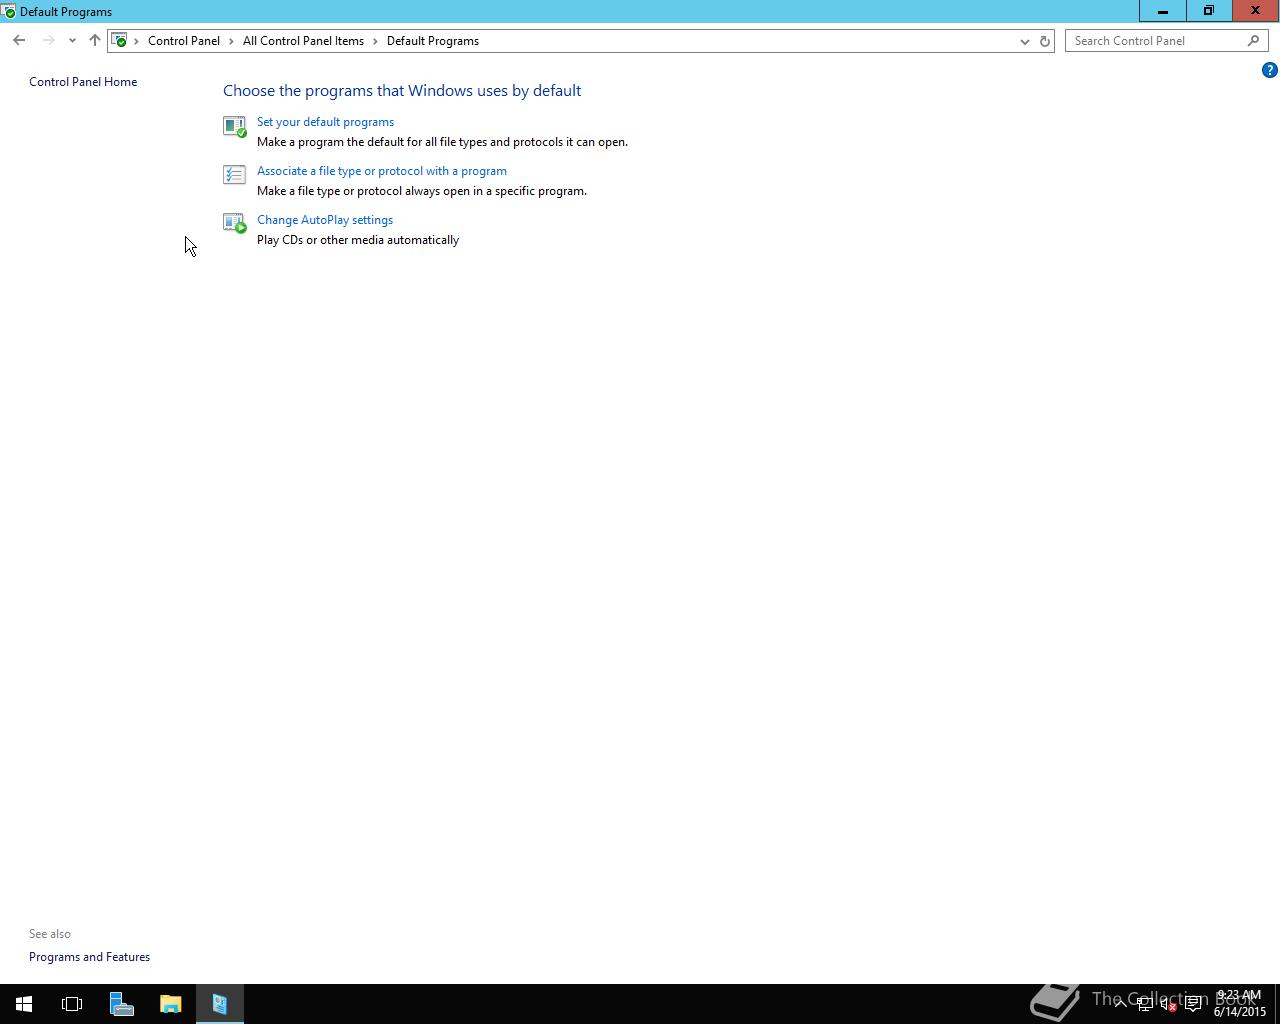Go up one level with the up arrow
The image size is (1280, 1024).
point(95,41)
